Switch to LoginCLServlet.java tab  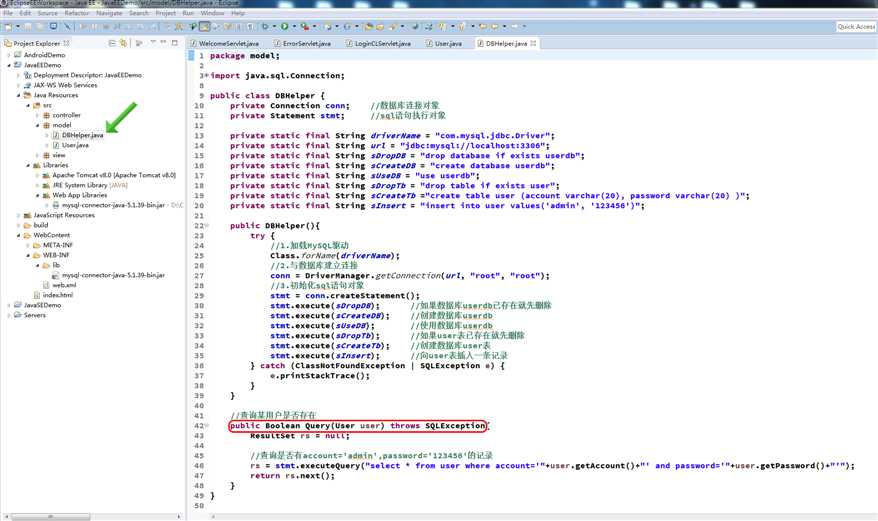(x=379, y=43)
